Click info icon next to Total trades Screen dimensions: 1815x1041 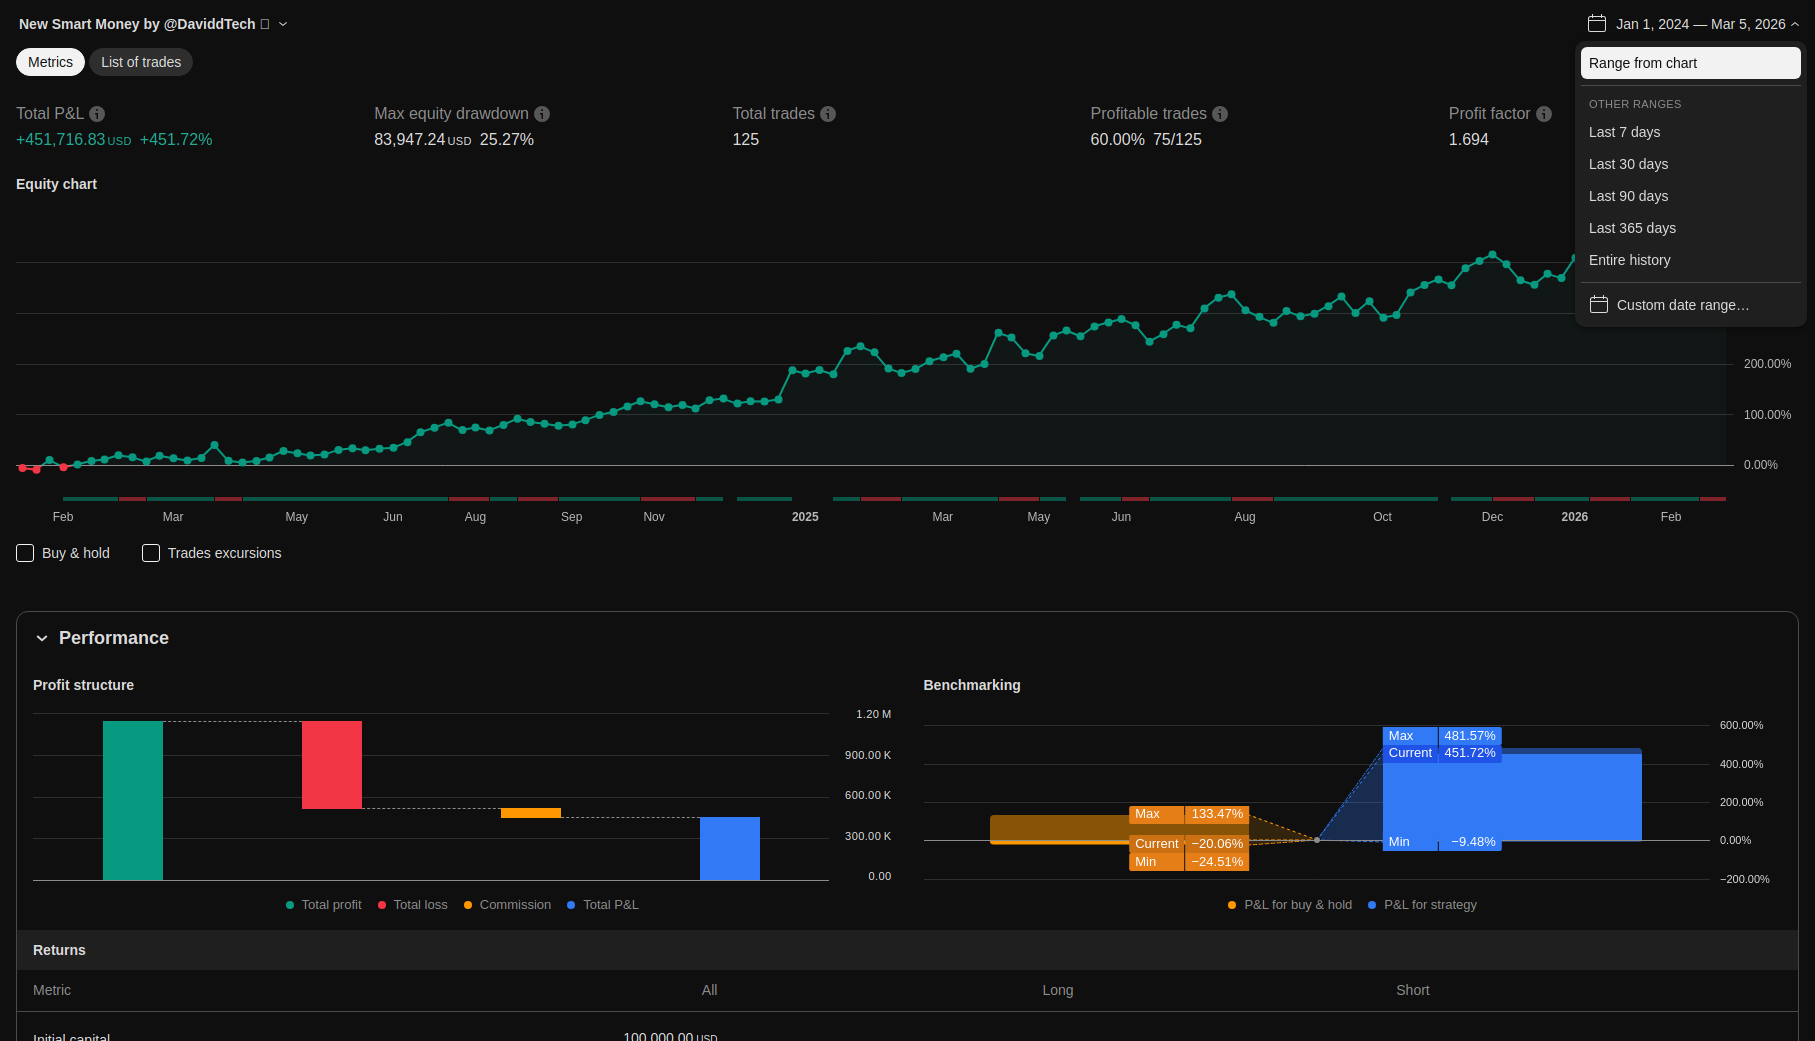pyautogui.click(x=828, y=114)
